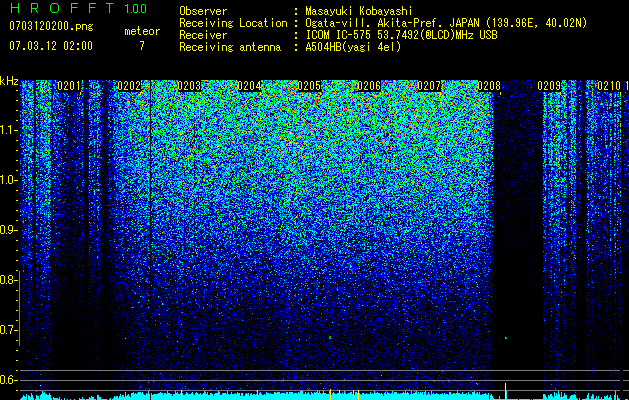Click the 0207 time marker
Image resolution: width=629 pixels, height=400 pixels.
click(429, 86)
